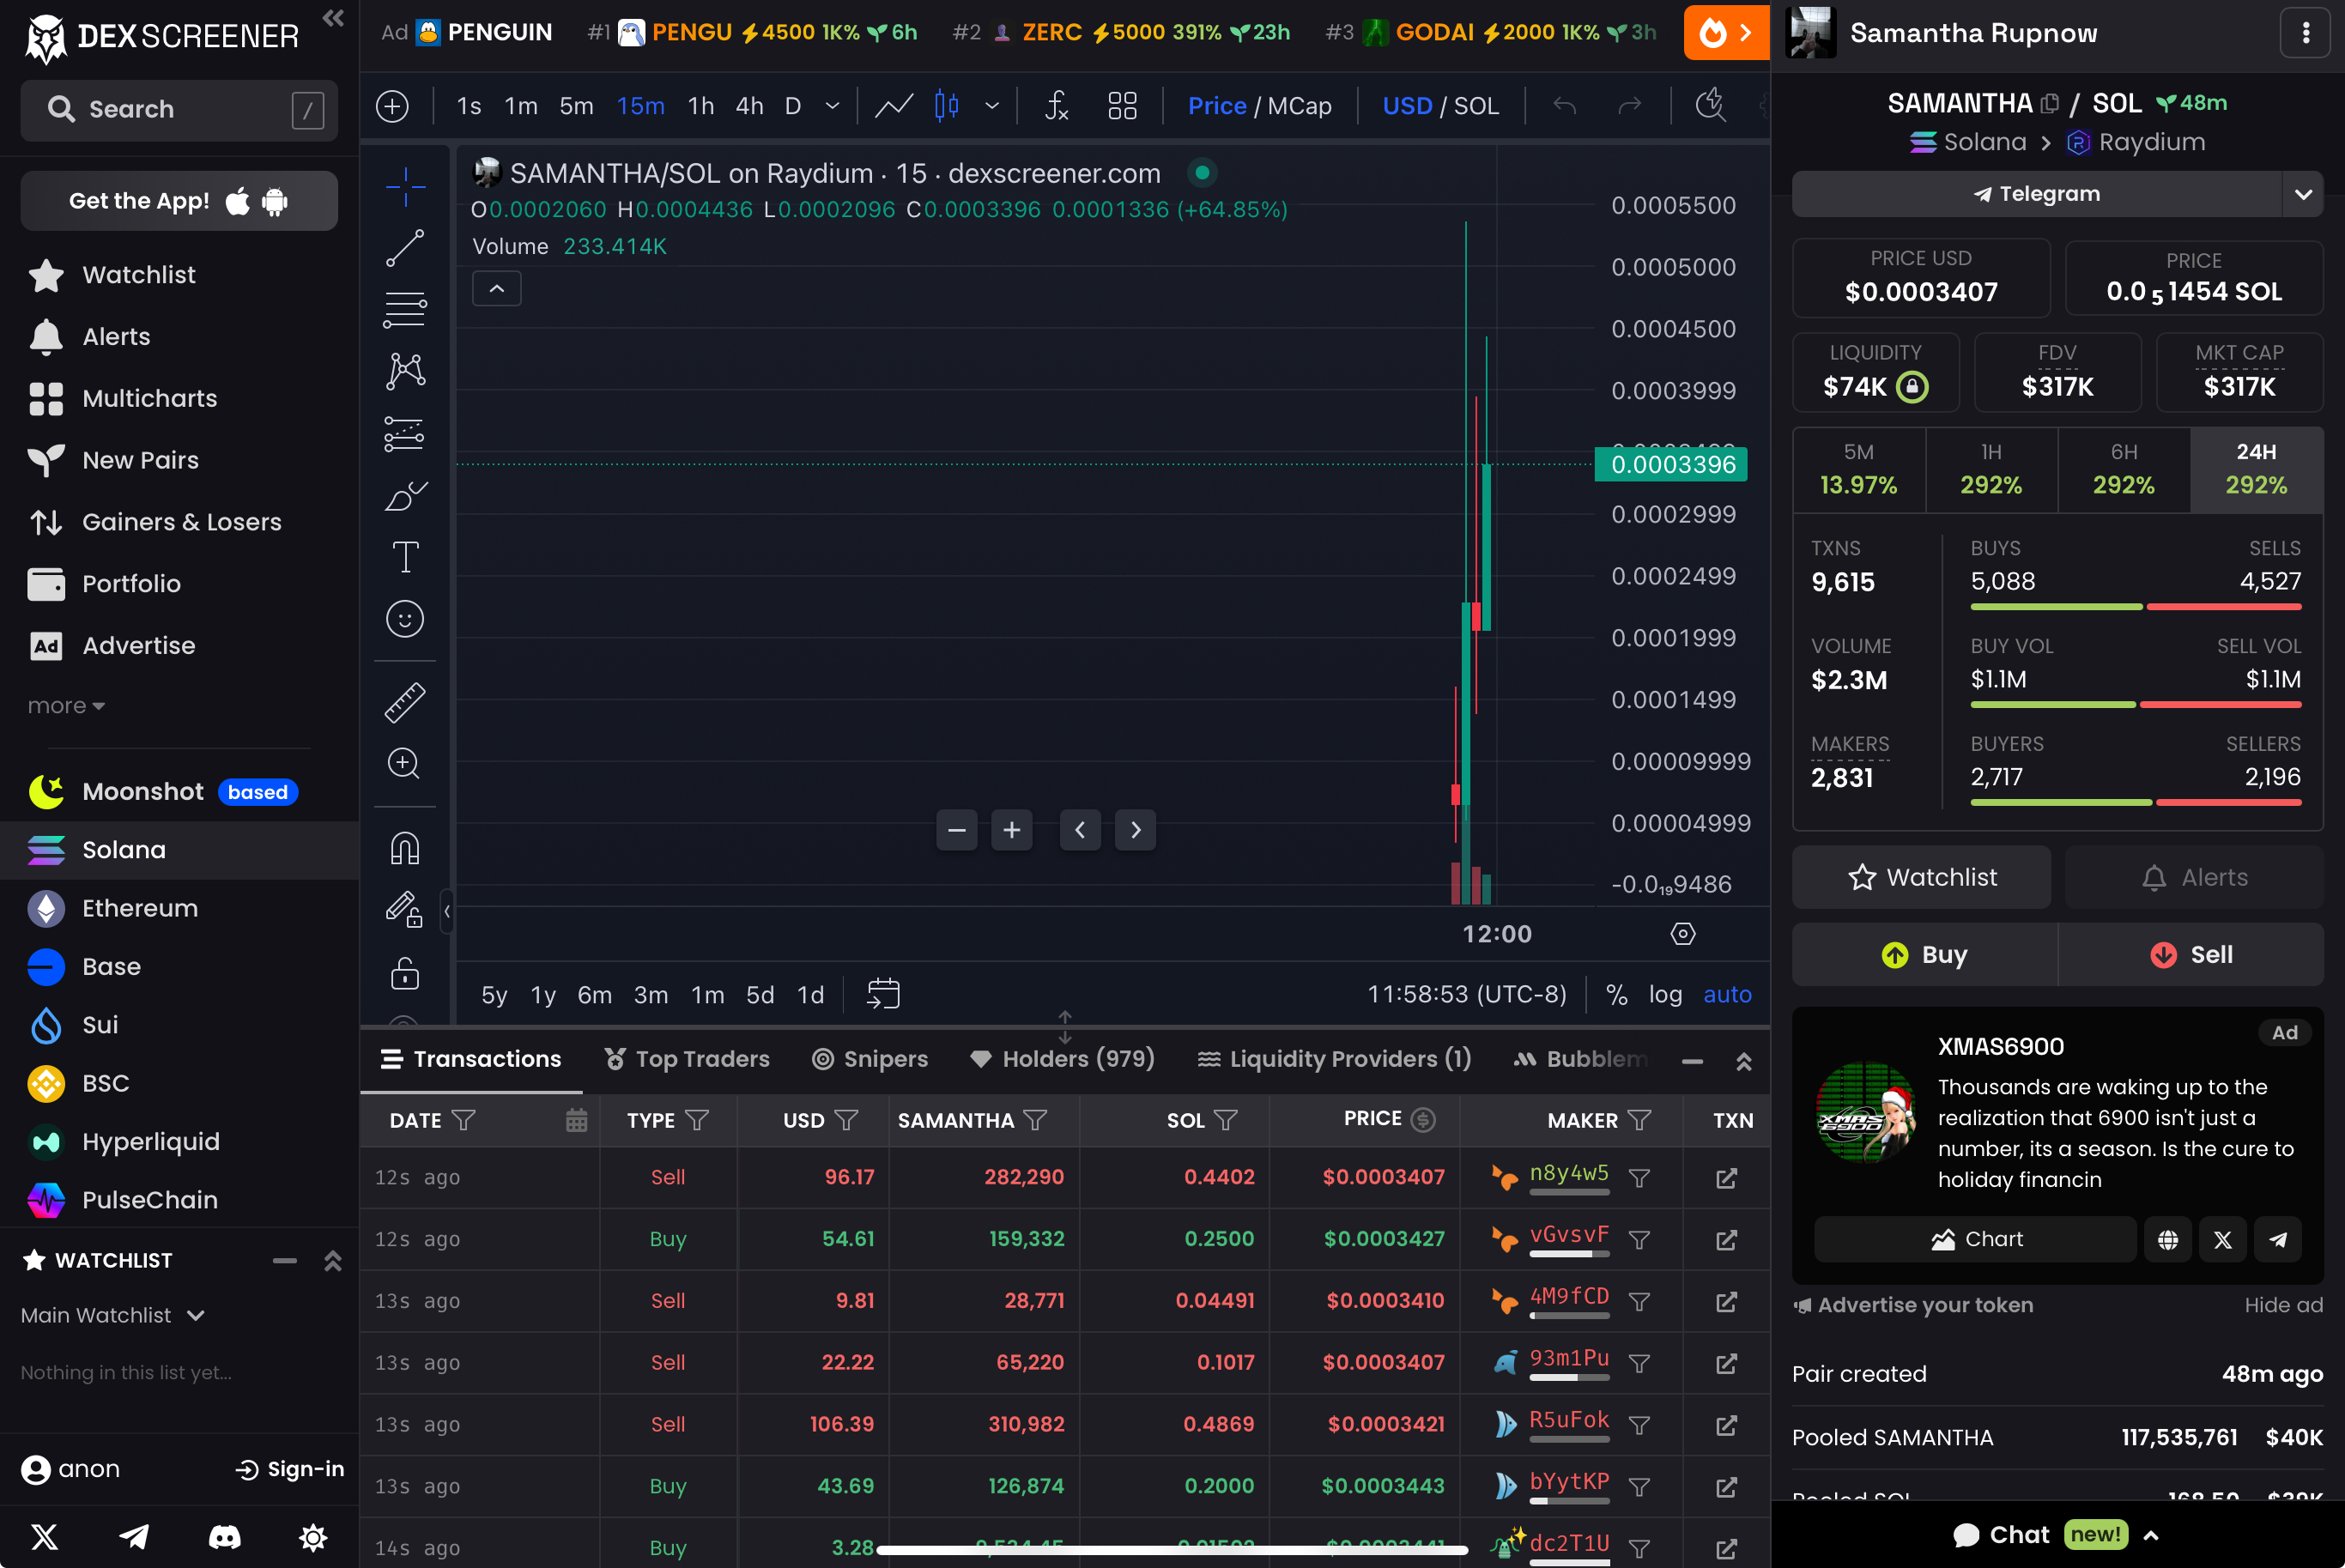Viewport: 2345px width, 1568px height.
Task: Expand the Telegram socials dropdown
Action: (x=2304, y=194)
